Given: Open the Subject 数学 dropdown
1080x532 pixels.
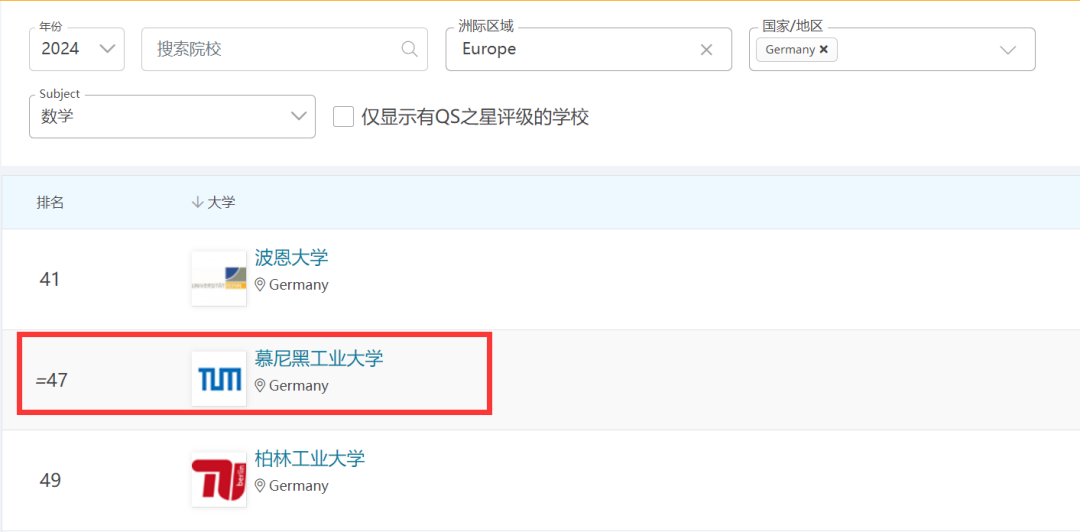Looking at the screenshot, I should coord(172,116).
